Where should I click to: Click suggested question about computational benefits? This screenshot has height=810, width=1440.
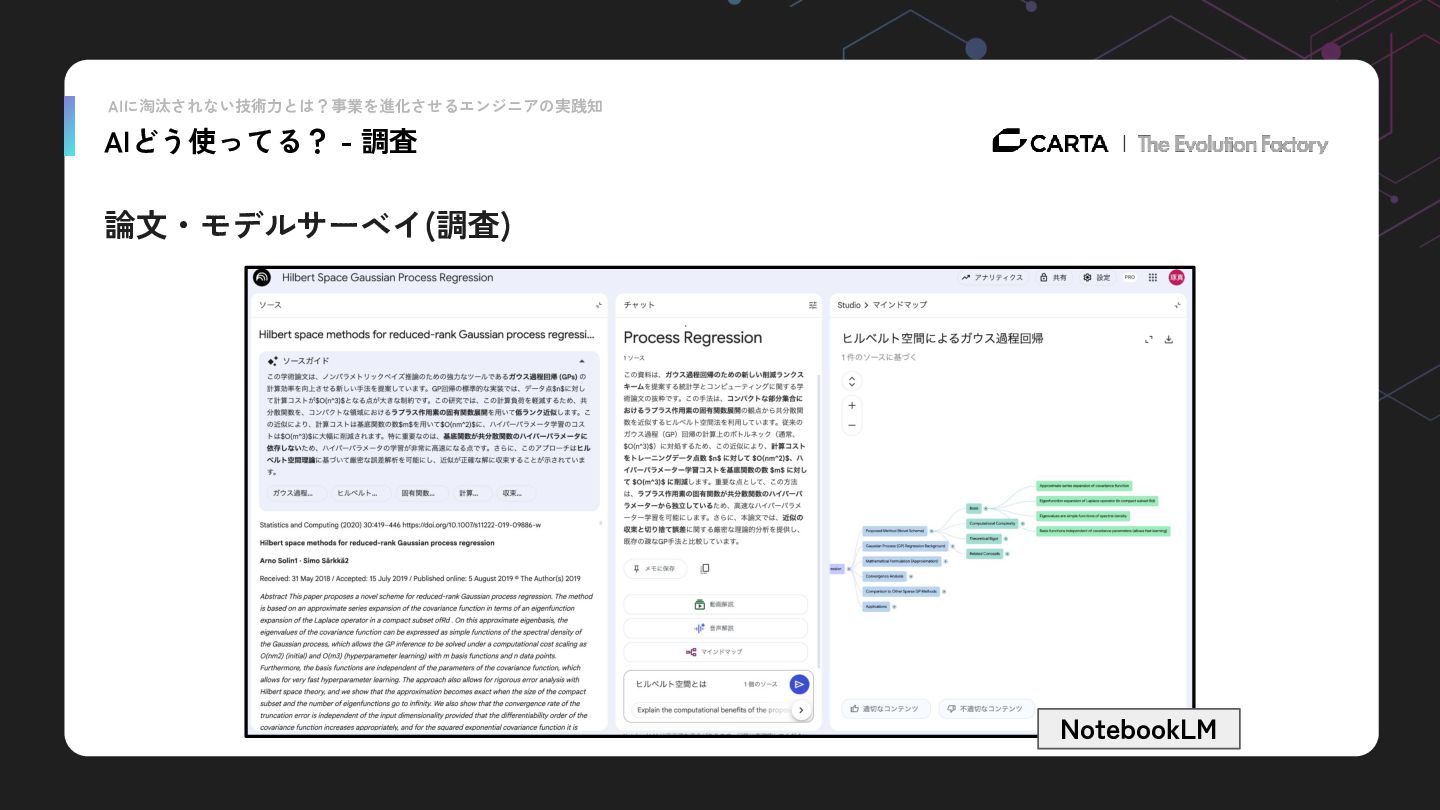pyautogui.click(x=709, y=710)
